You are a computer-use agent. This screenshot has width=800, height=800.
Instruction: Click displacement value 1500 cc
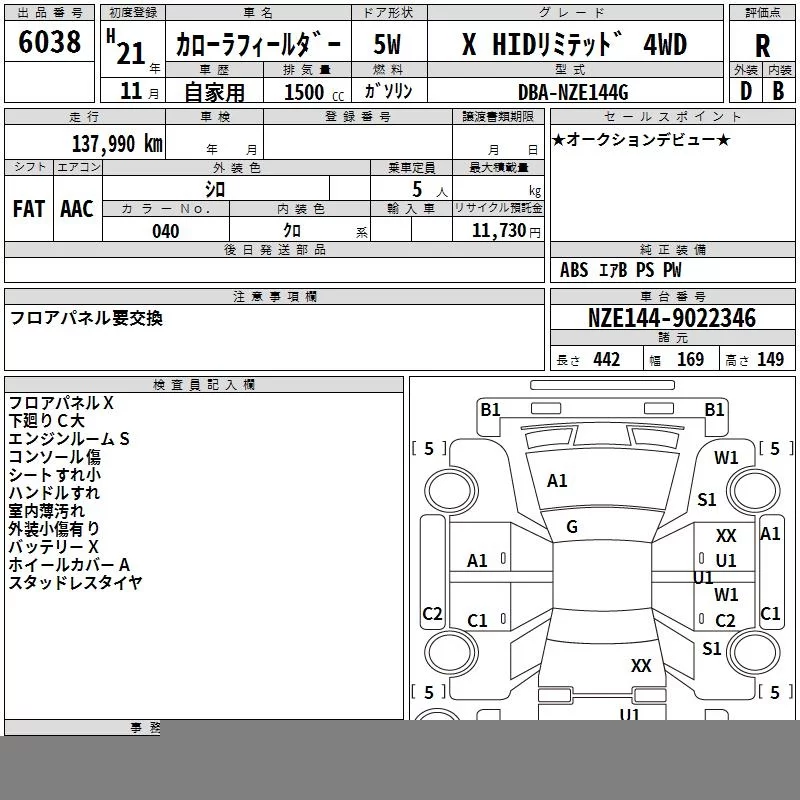point(314,92)
